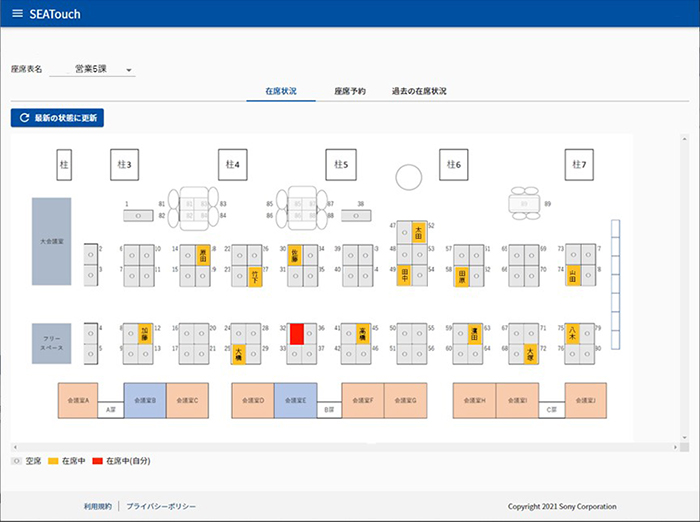Click the occupied seat labeled 八木
Viewport: 700px width, 522px height.
[x=572, y=334]
